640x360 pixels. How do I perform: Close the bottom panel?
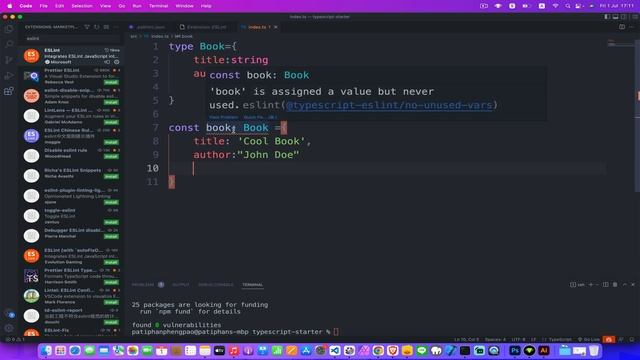[633, 284]
